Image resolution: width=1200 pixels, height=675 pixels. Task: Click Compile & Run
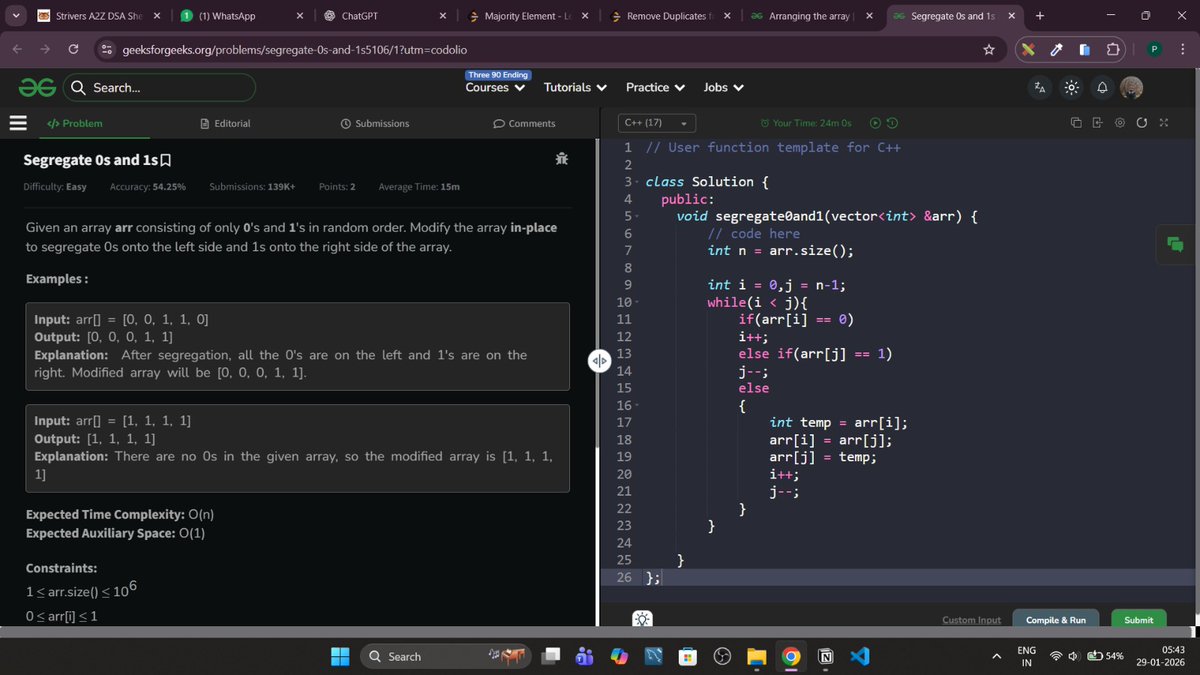1056,620
